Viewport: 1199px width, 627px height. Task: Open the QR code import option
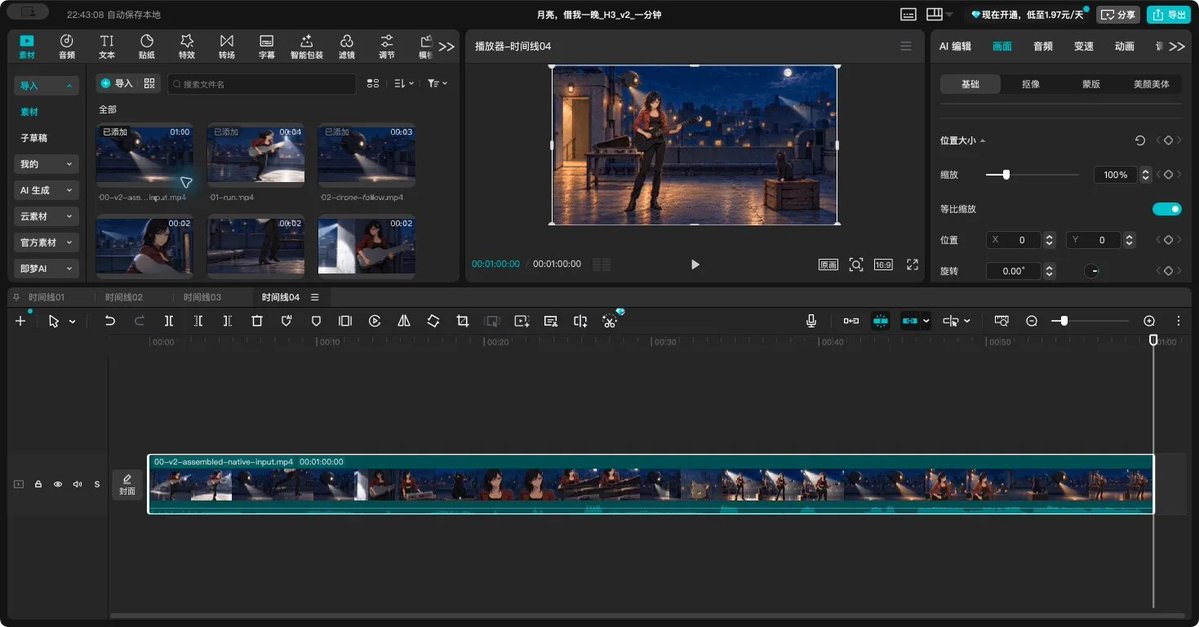pos(149,83)
